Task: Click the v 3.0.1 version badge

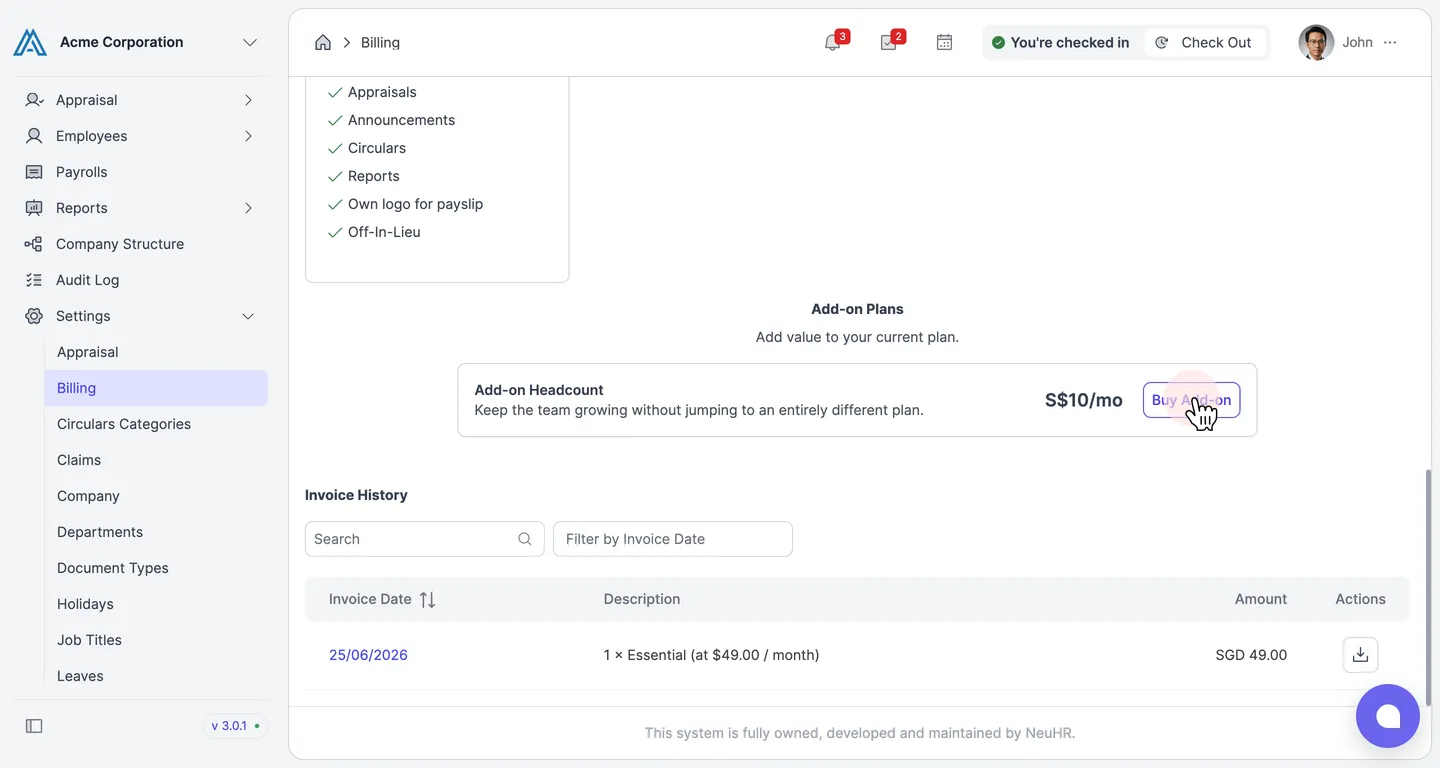Action: 235,726
